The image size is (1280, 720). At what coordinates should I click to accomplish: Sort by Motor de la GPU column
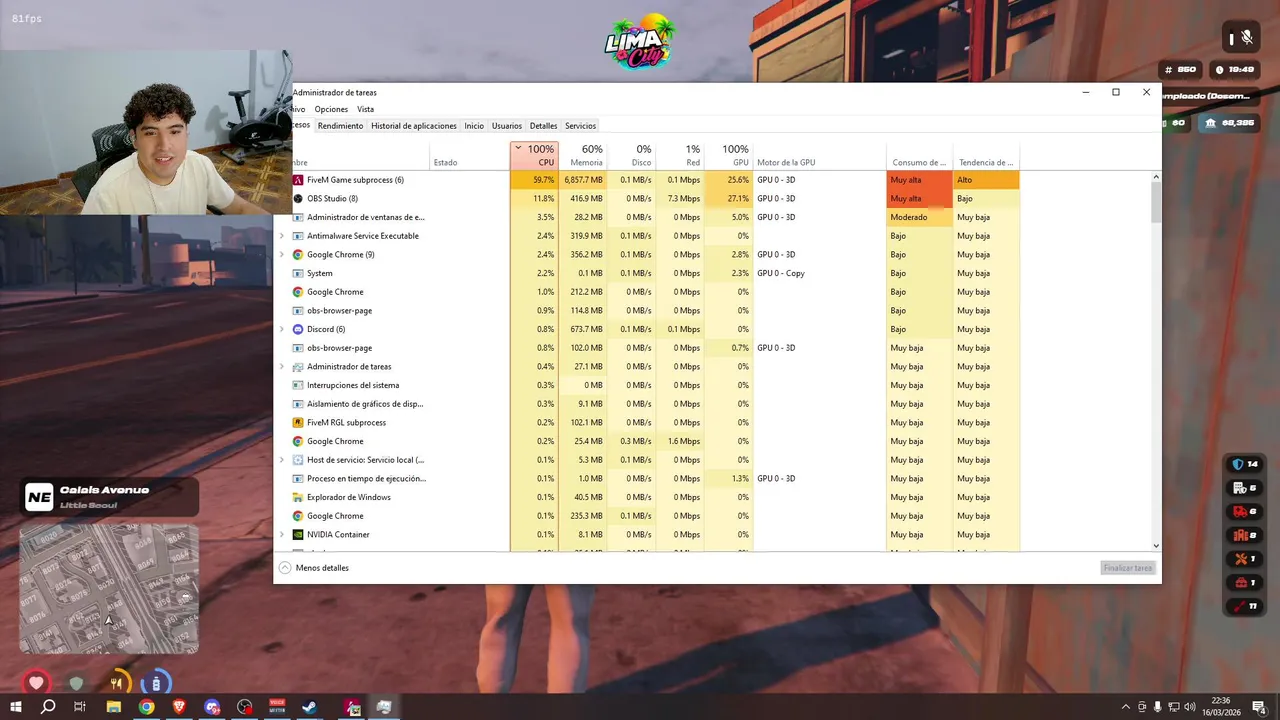819,155
